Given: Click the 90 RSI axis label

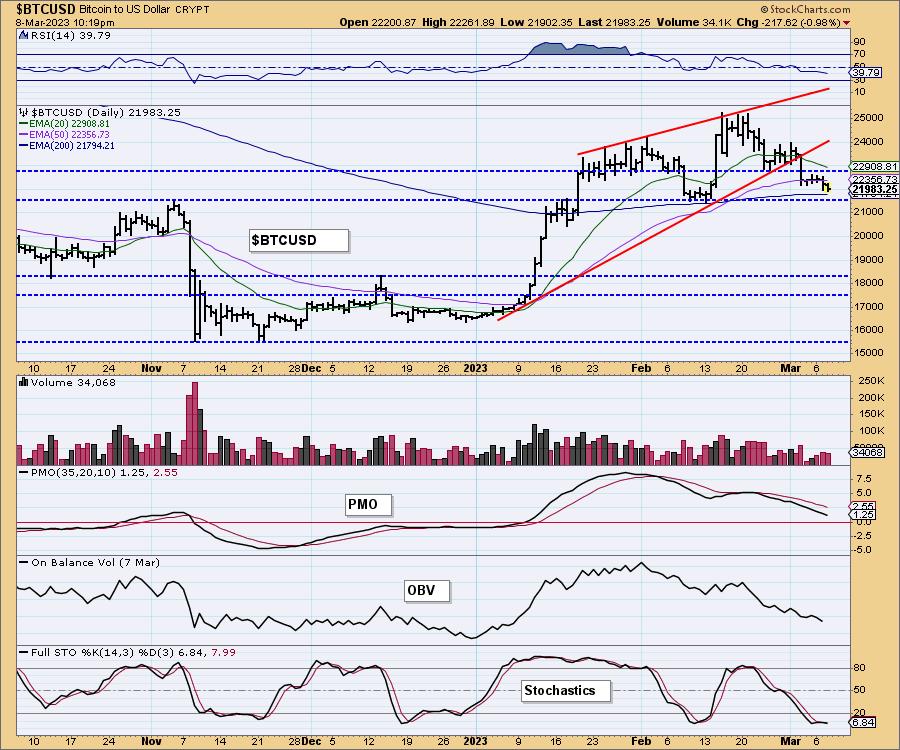Looking at the screenshot, I should [x=860, y=41].
